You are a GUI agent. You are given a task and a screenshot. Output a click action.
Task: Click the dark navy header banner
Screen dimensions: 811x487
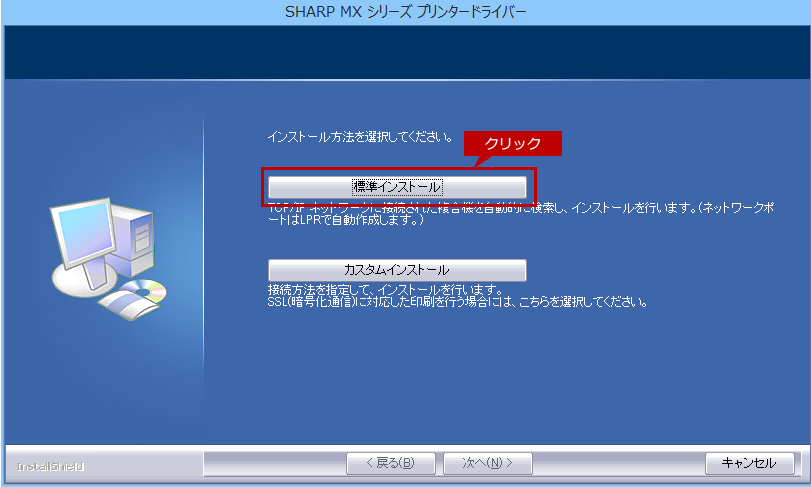(405, 52)
